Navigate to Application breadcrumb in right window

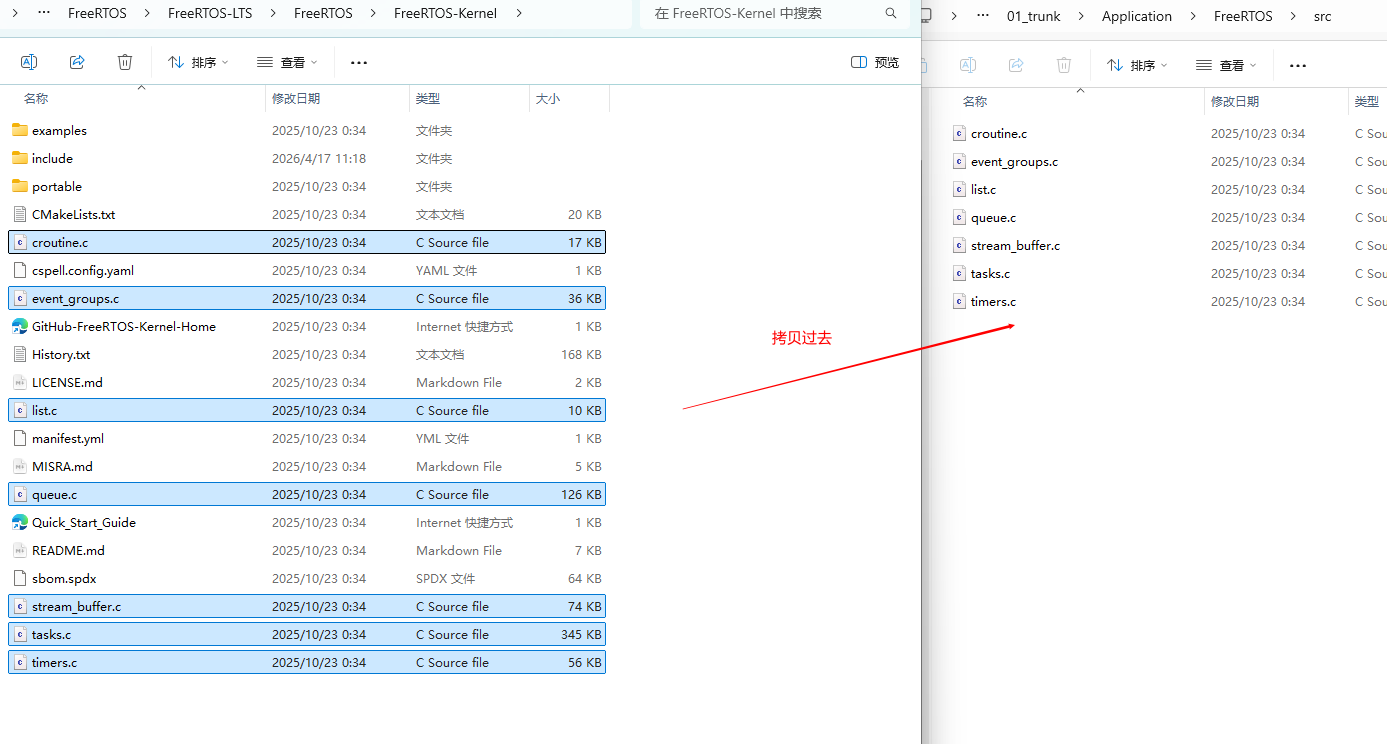click(1137, 16)
